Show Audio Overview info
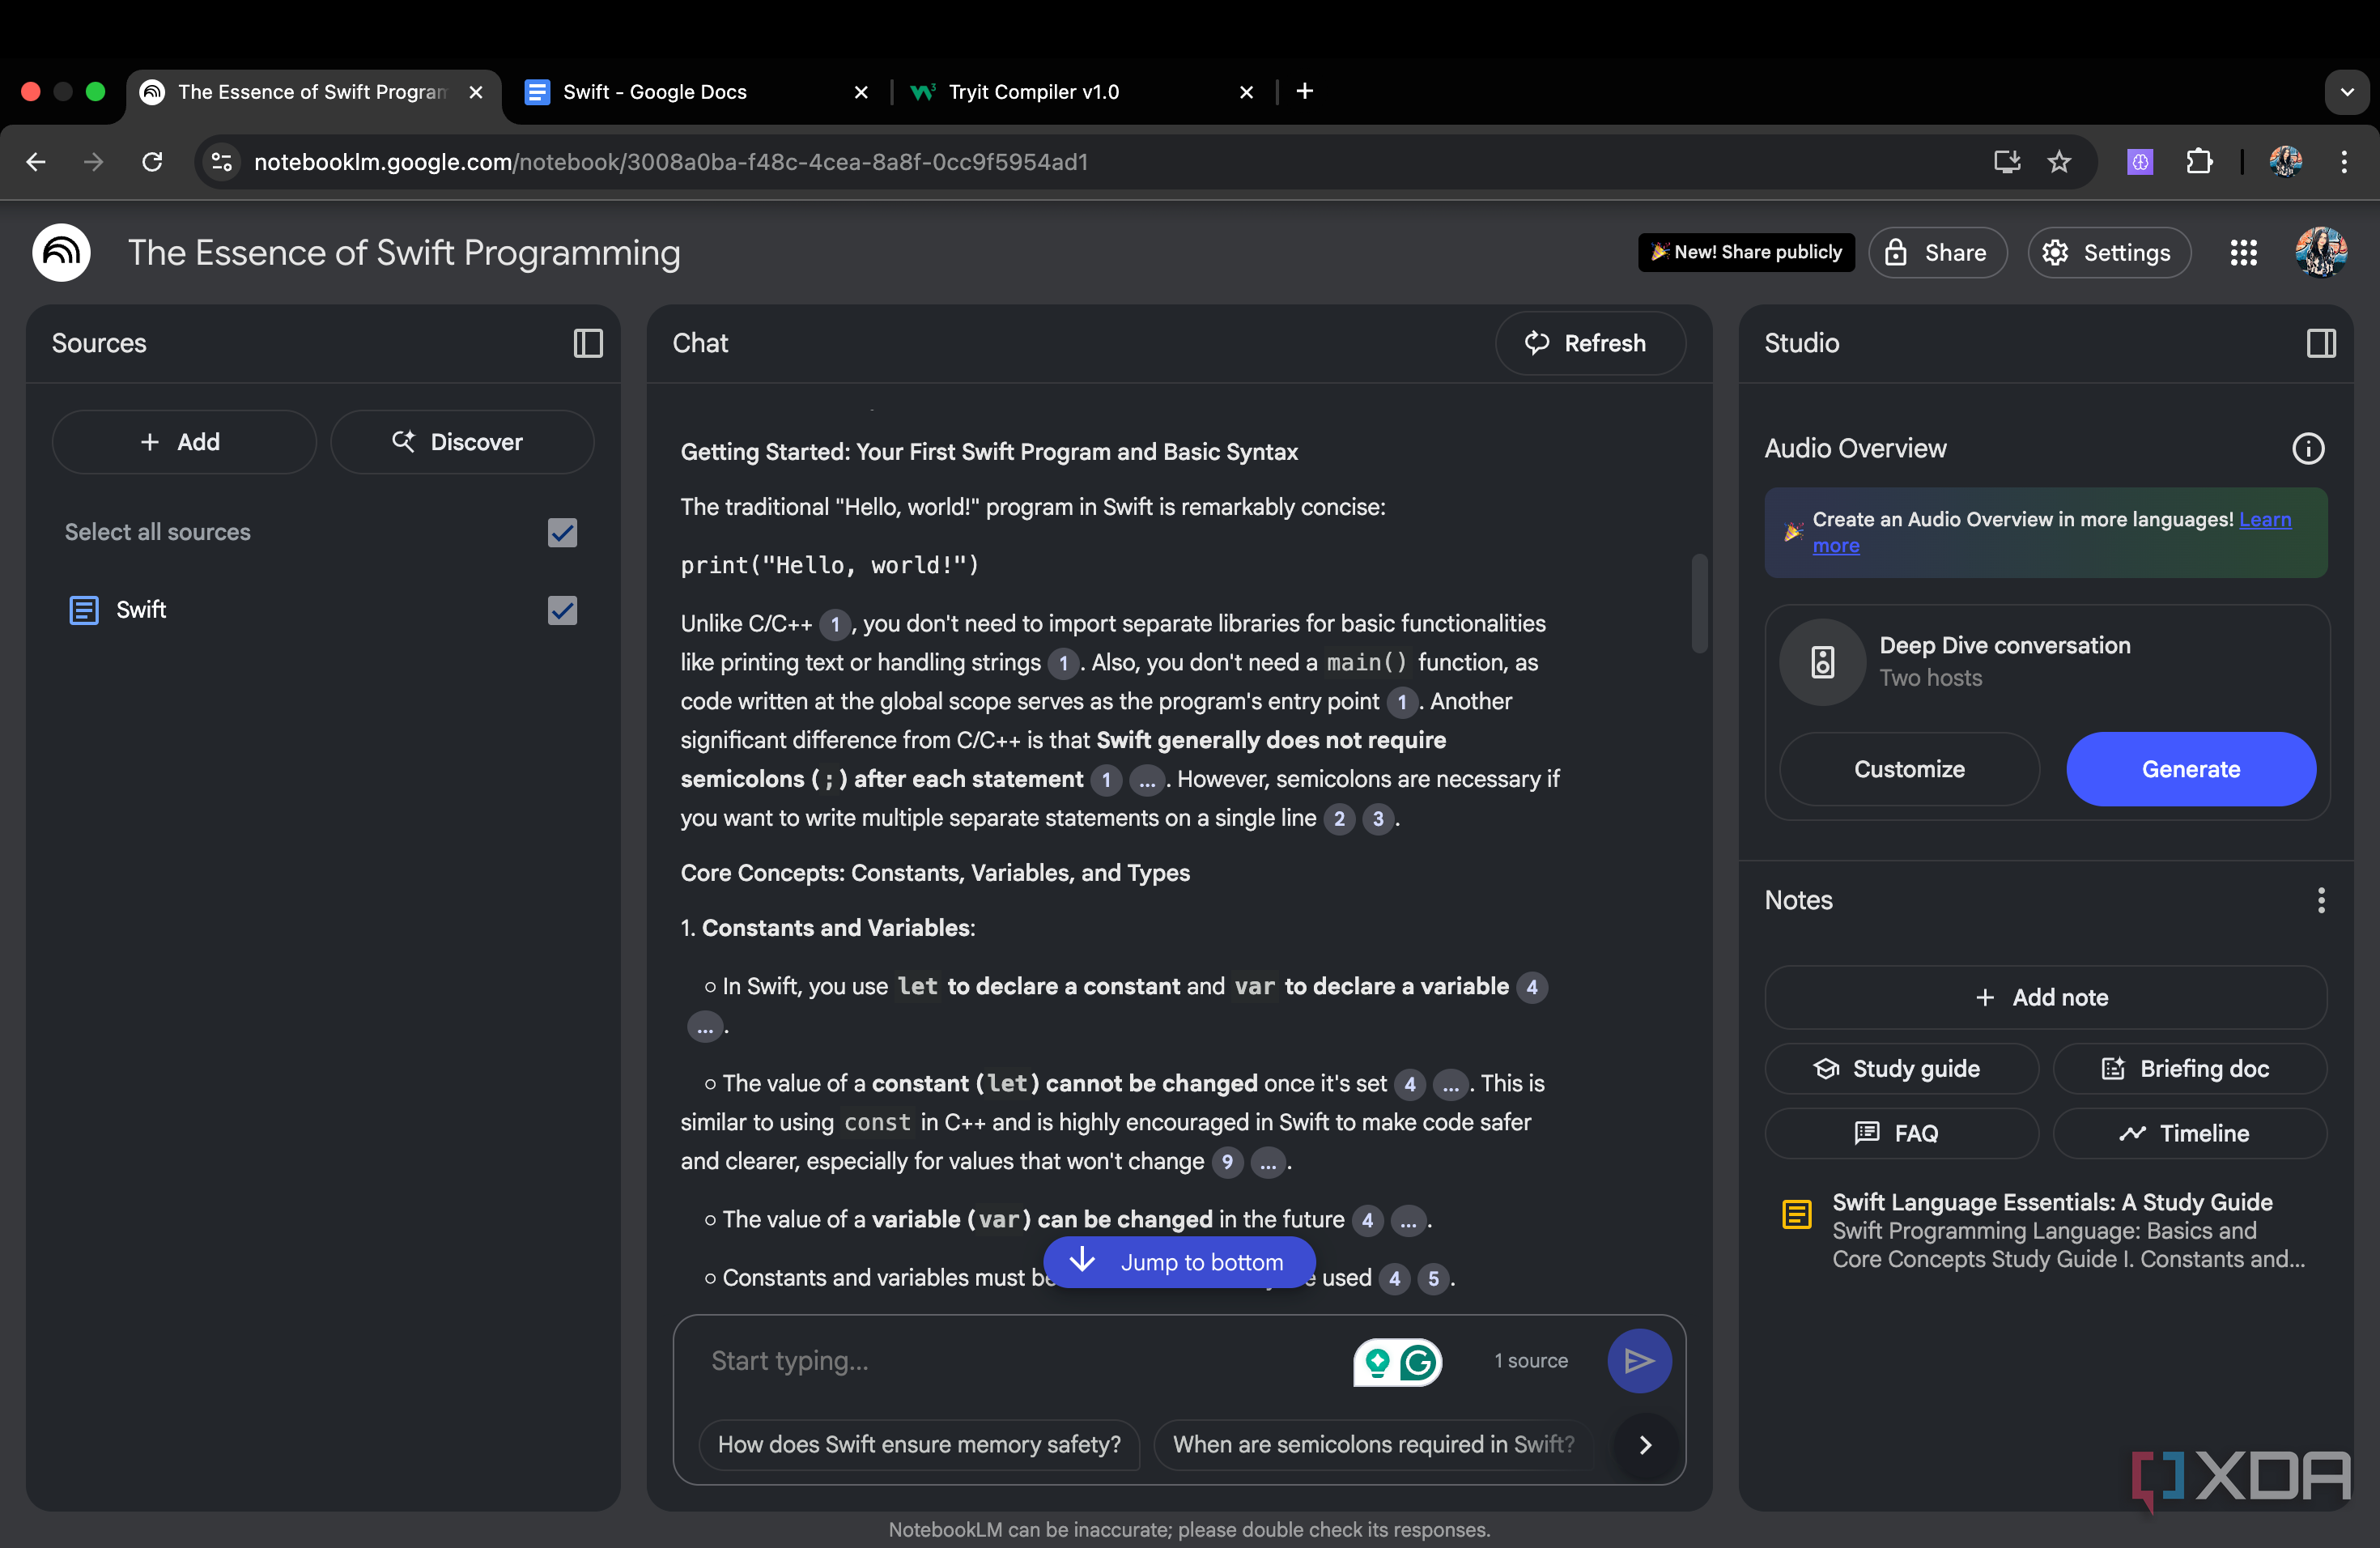 click(x=2308, y=449)
